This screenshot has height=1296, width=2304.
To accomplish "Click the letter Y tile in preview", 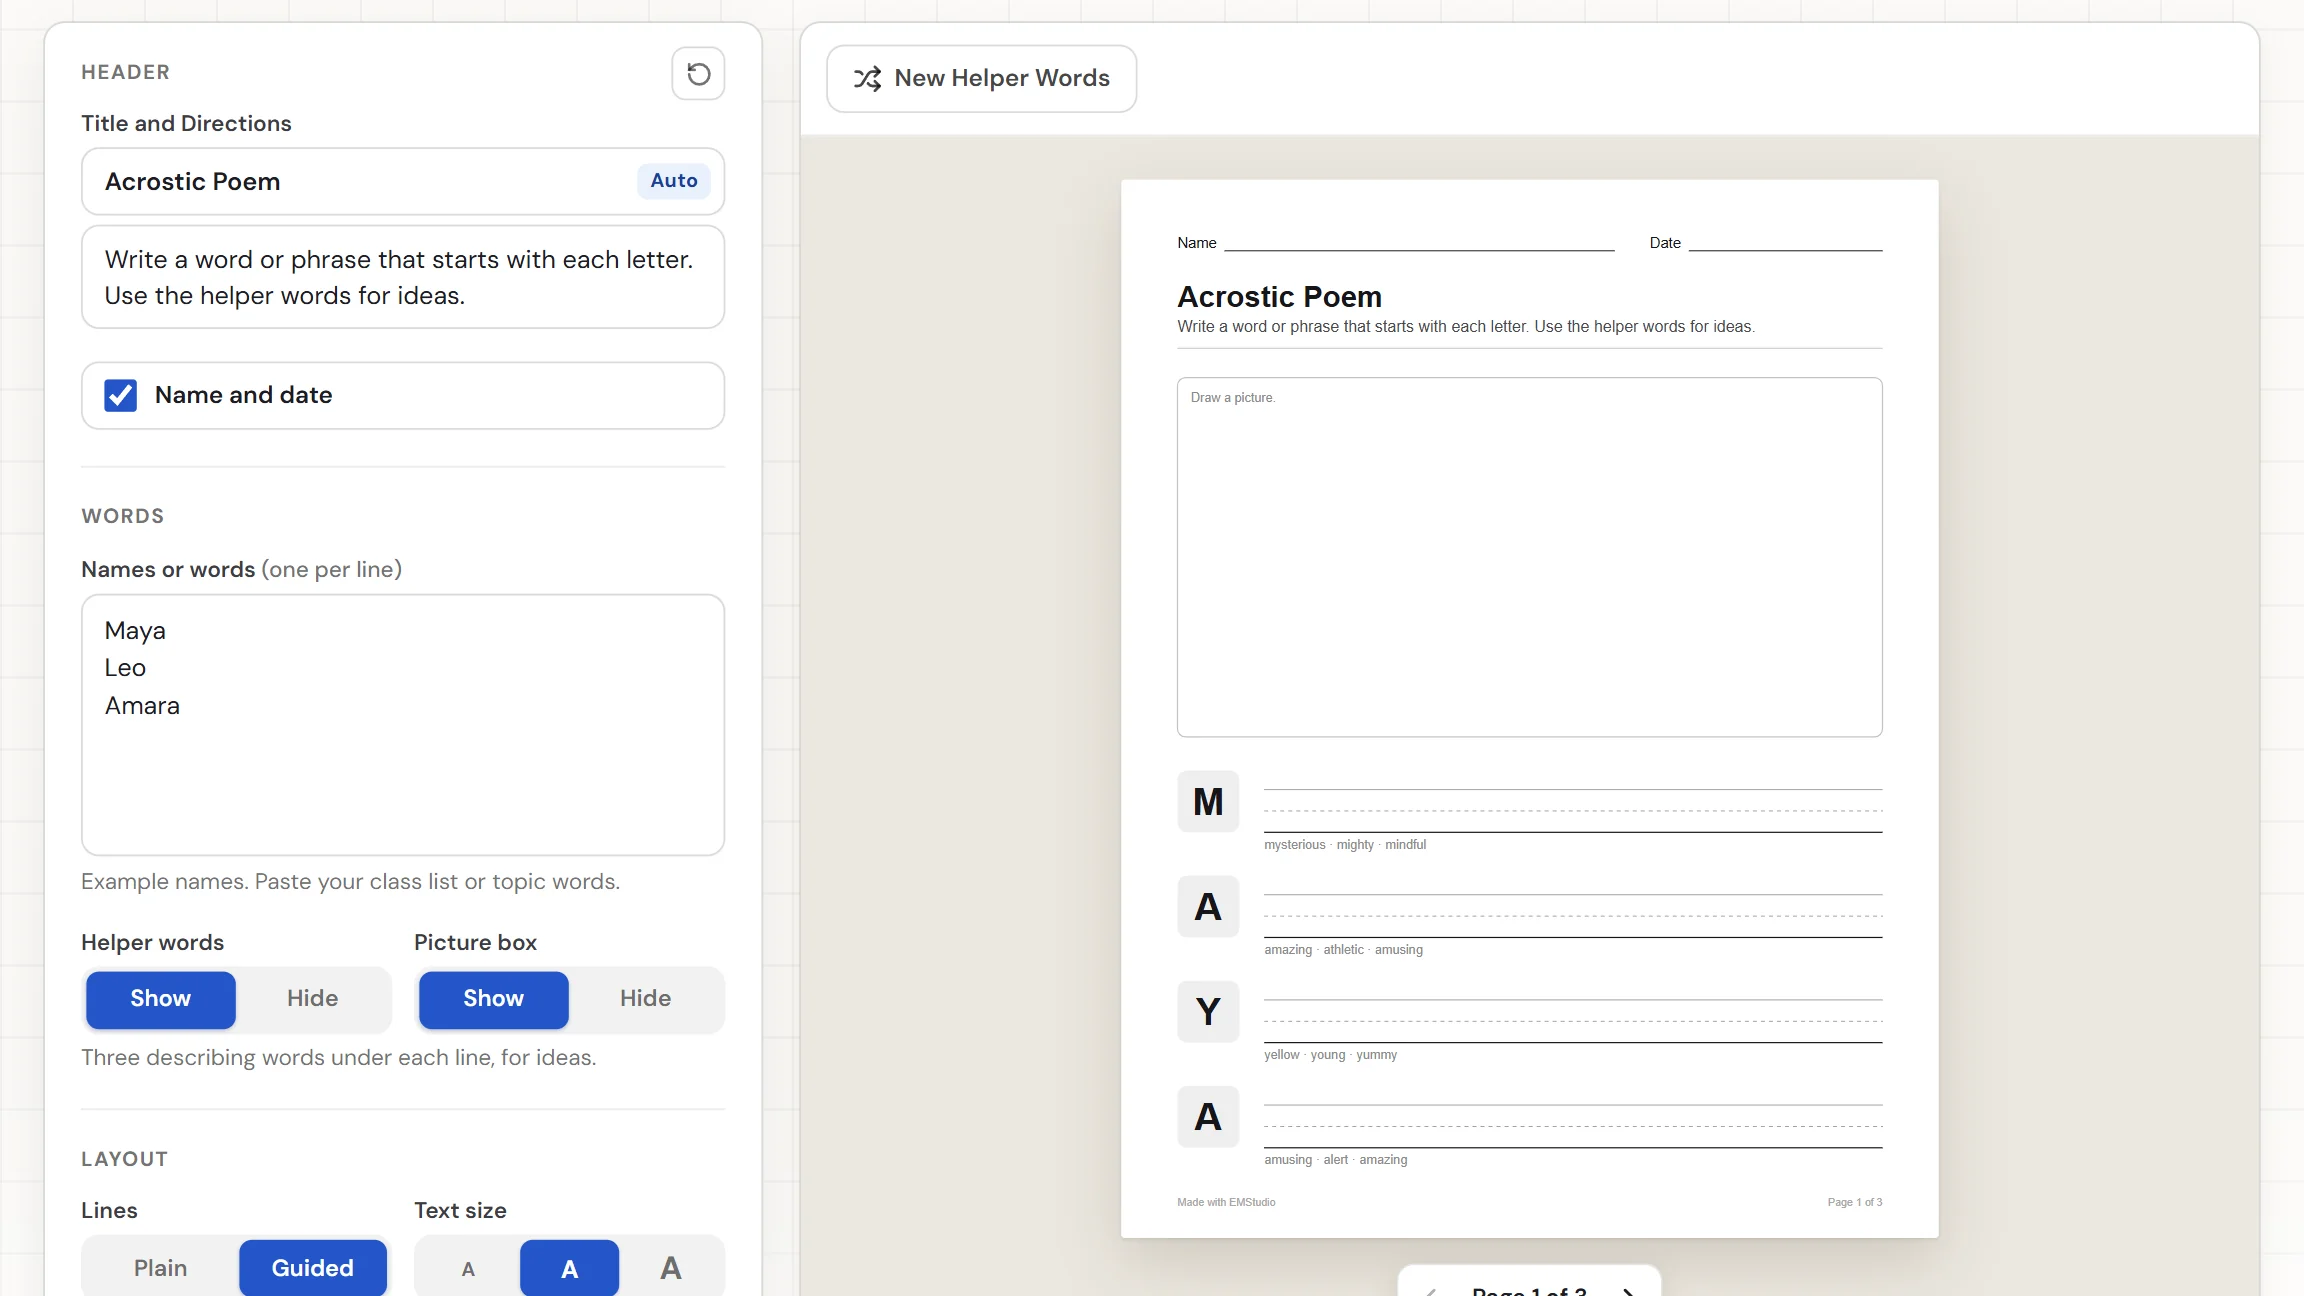I will point(1208,1012).
